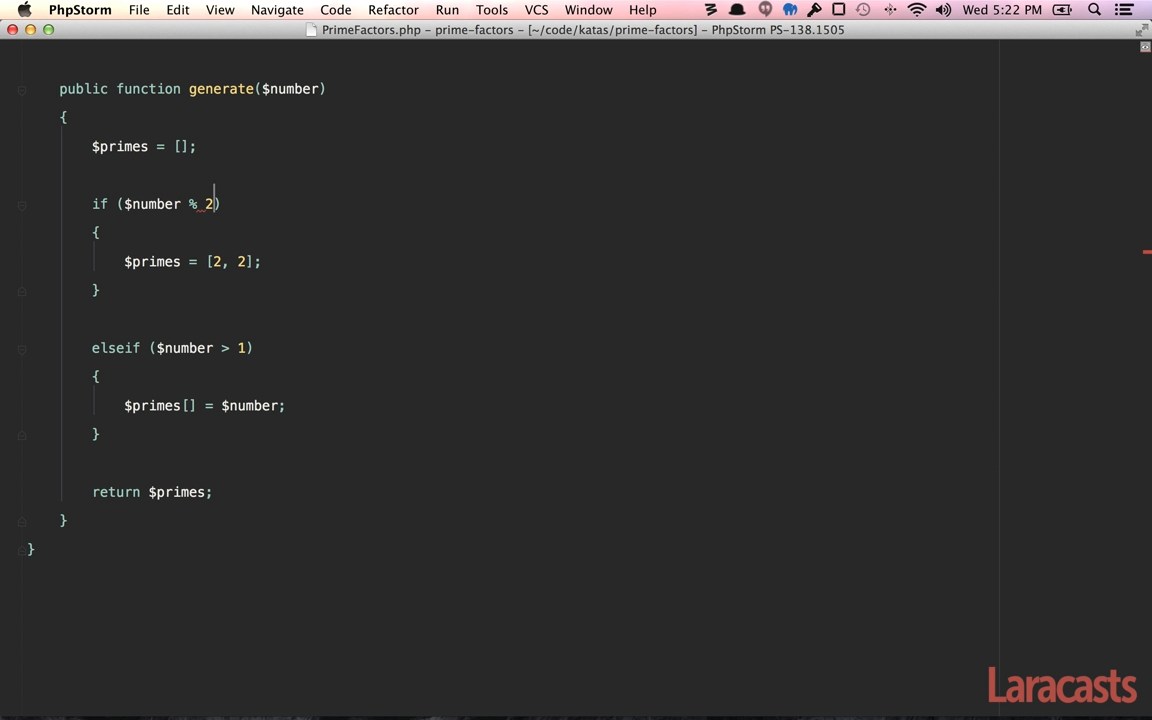Open the Refactor menu

tap(393, 10)
